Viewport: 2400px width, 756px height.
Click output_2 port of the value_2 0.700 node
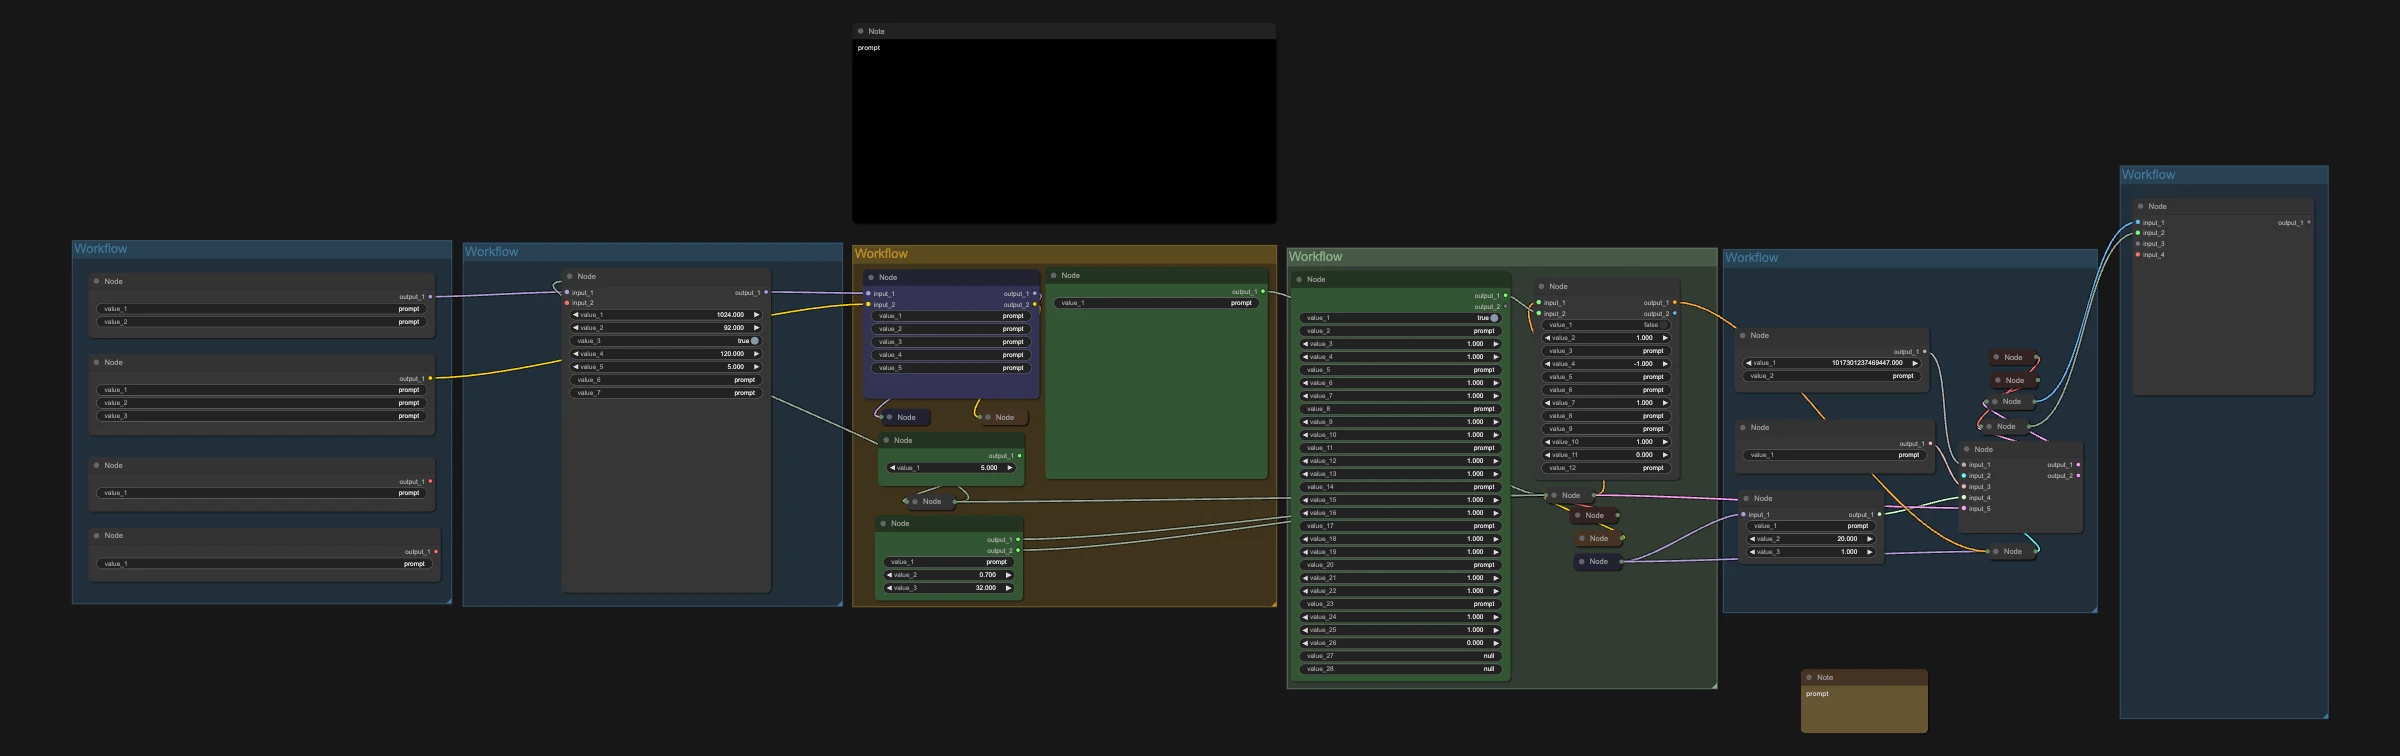coord(1018,550)
